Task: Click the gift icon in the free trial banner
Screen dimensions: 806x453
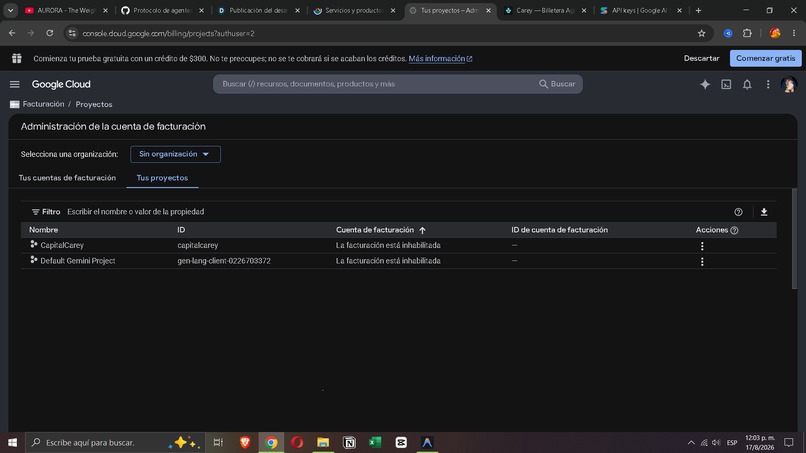Action: (x=16, y=58)
